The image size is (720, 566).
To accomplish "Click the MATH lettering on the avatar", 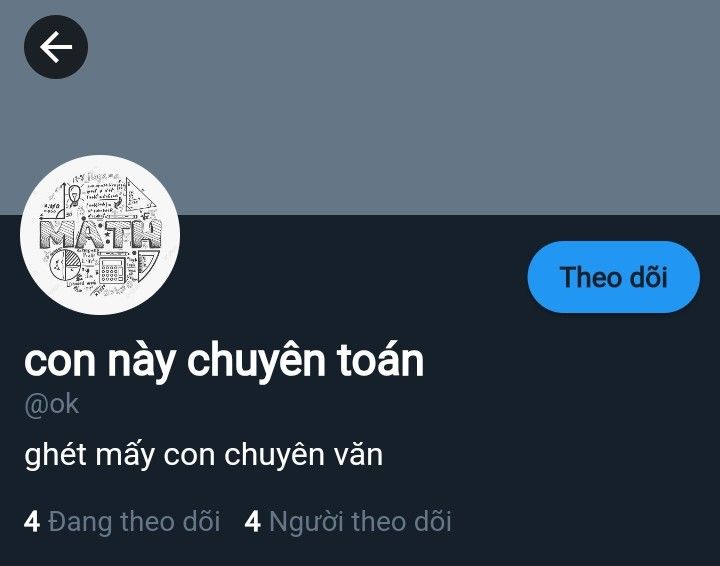I will click(101, 234).
